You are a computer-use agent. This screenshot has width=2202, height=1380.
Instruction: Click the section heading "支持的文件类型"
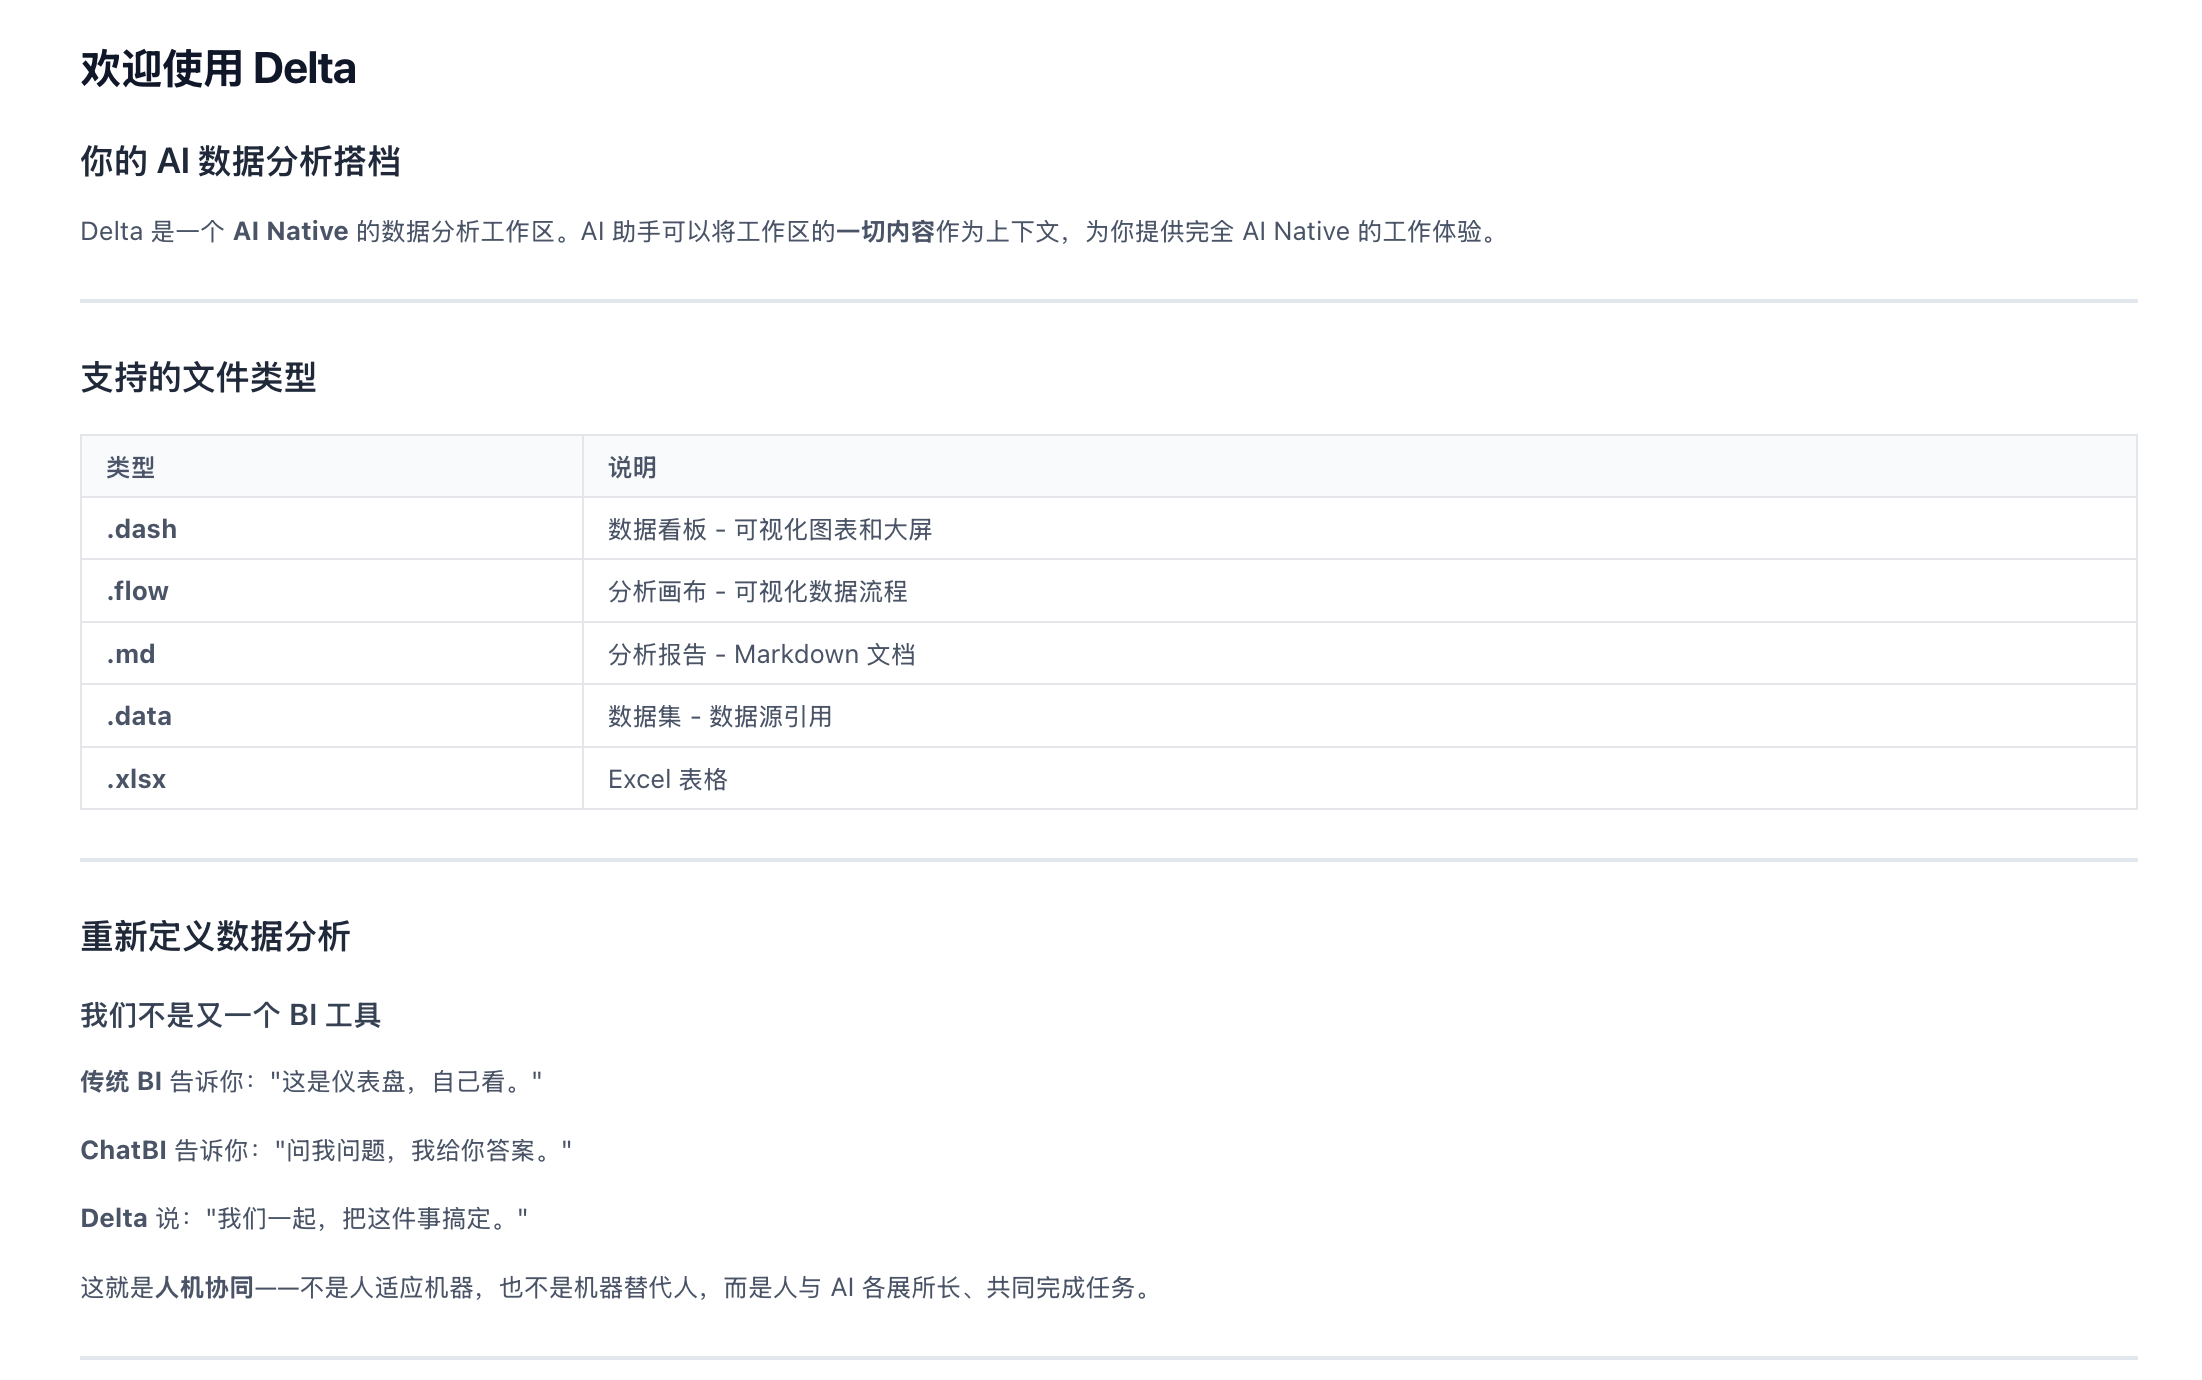coord(198,378)
